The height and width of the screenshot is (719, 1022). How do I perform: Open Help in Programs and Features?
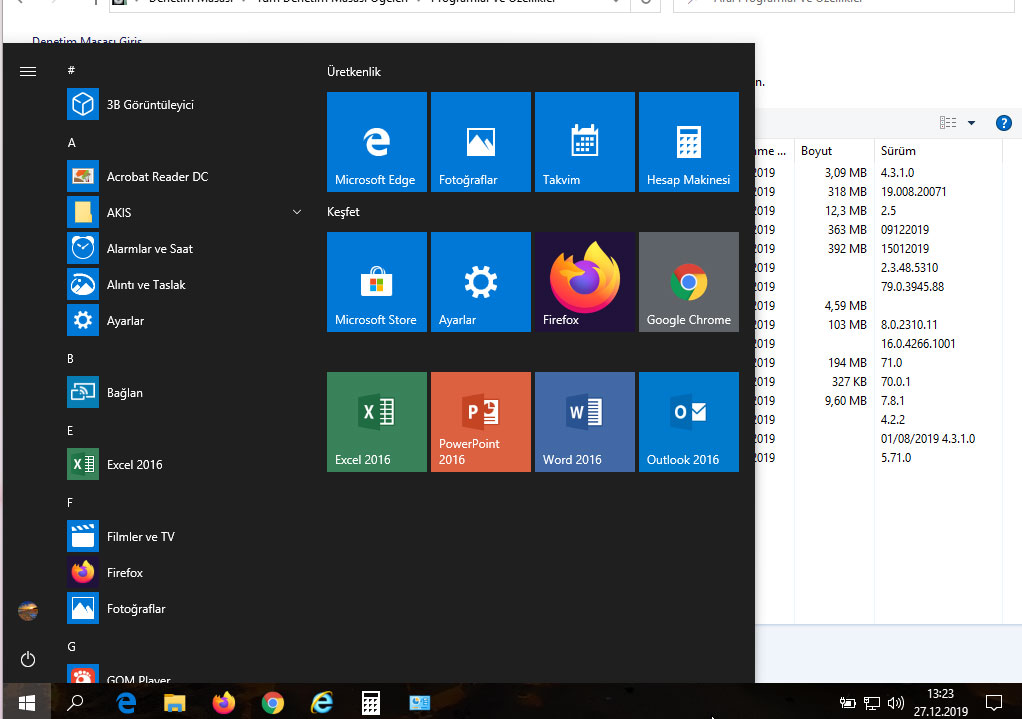coord(1004,123)
